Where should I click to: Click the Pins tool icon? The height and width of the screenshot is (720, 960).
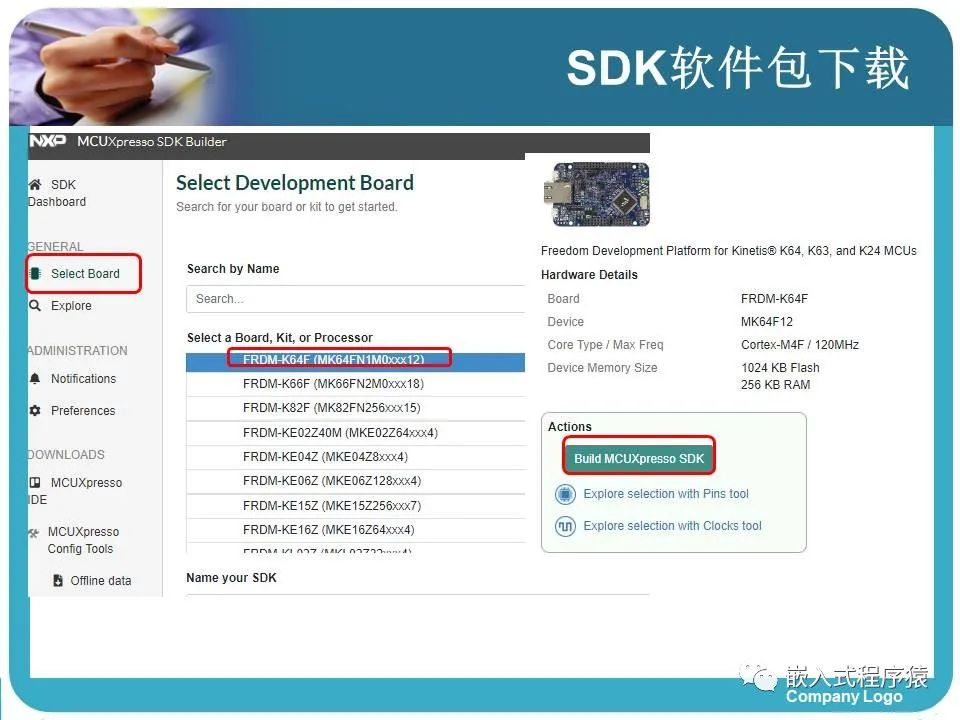[565, 494]
